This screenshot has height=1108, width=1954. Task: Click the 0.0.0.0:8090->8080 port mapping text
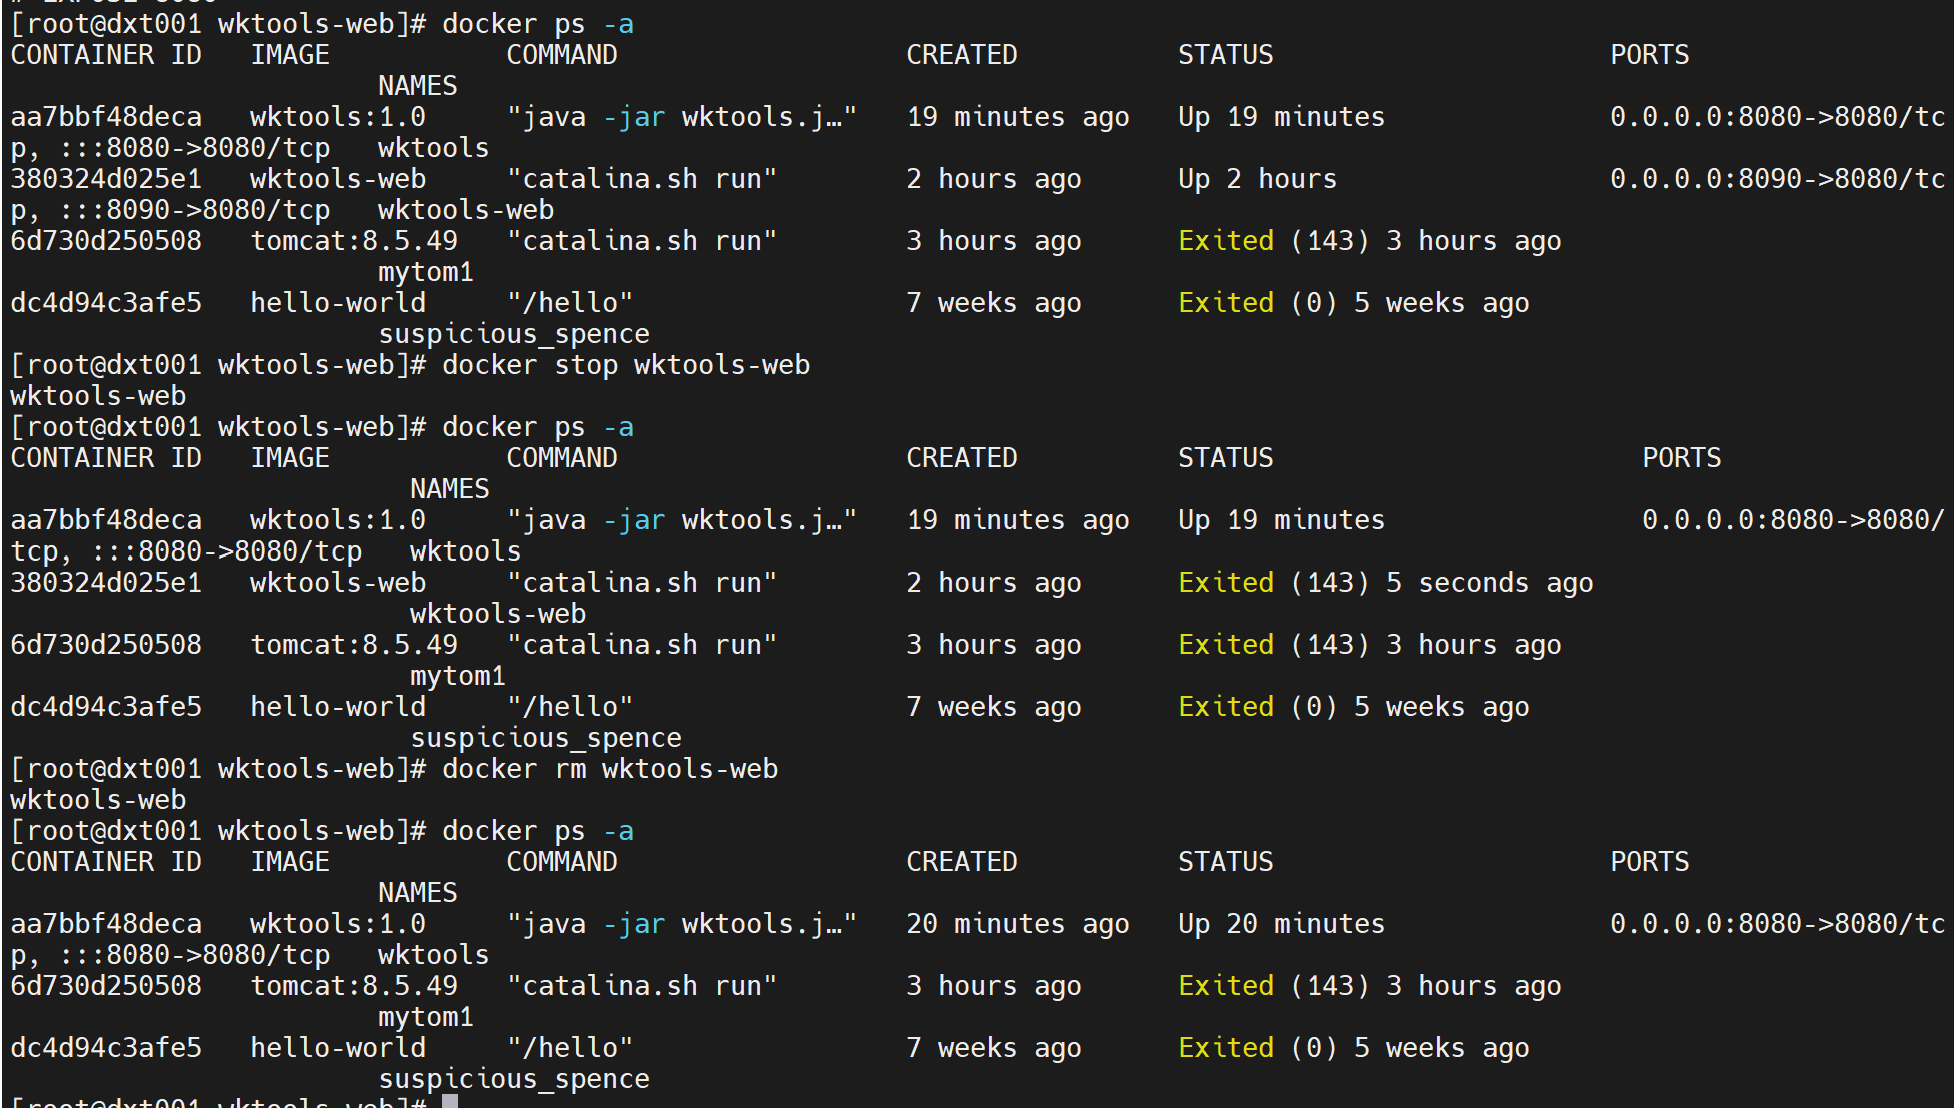1776,179
